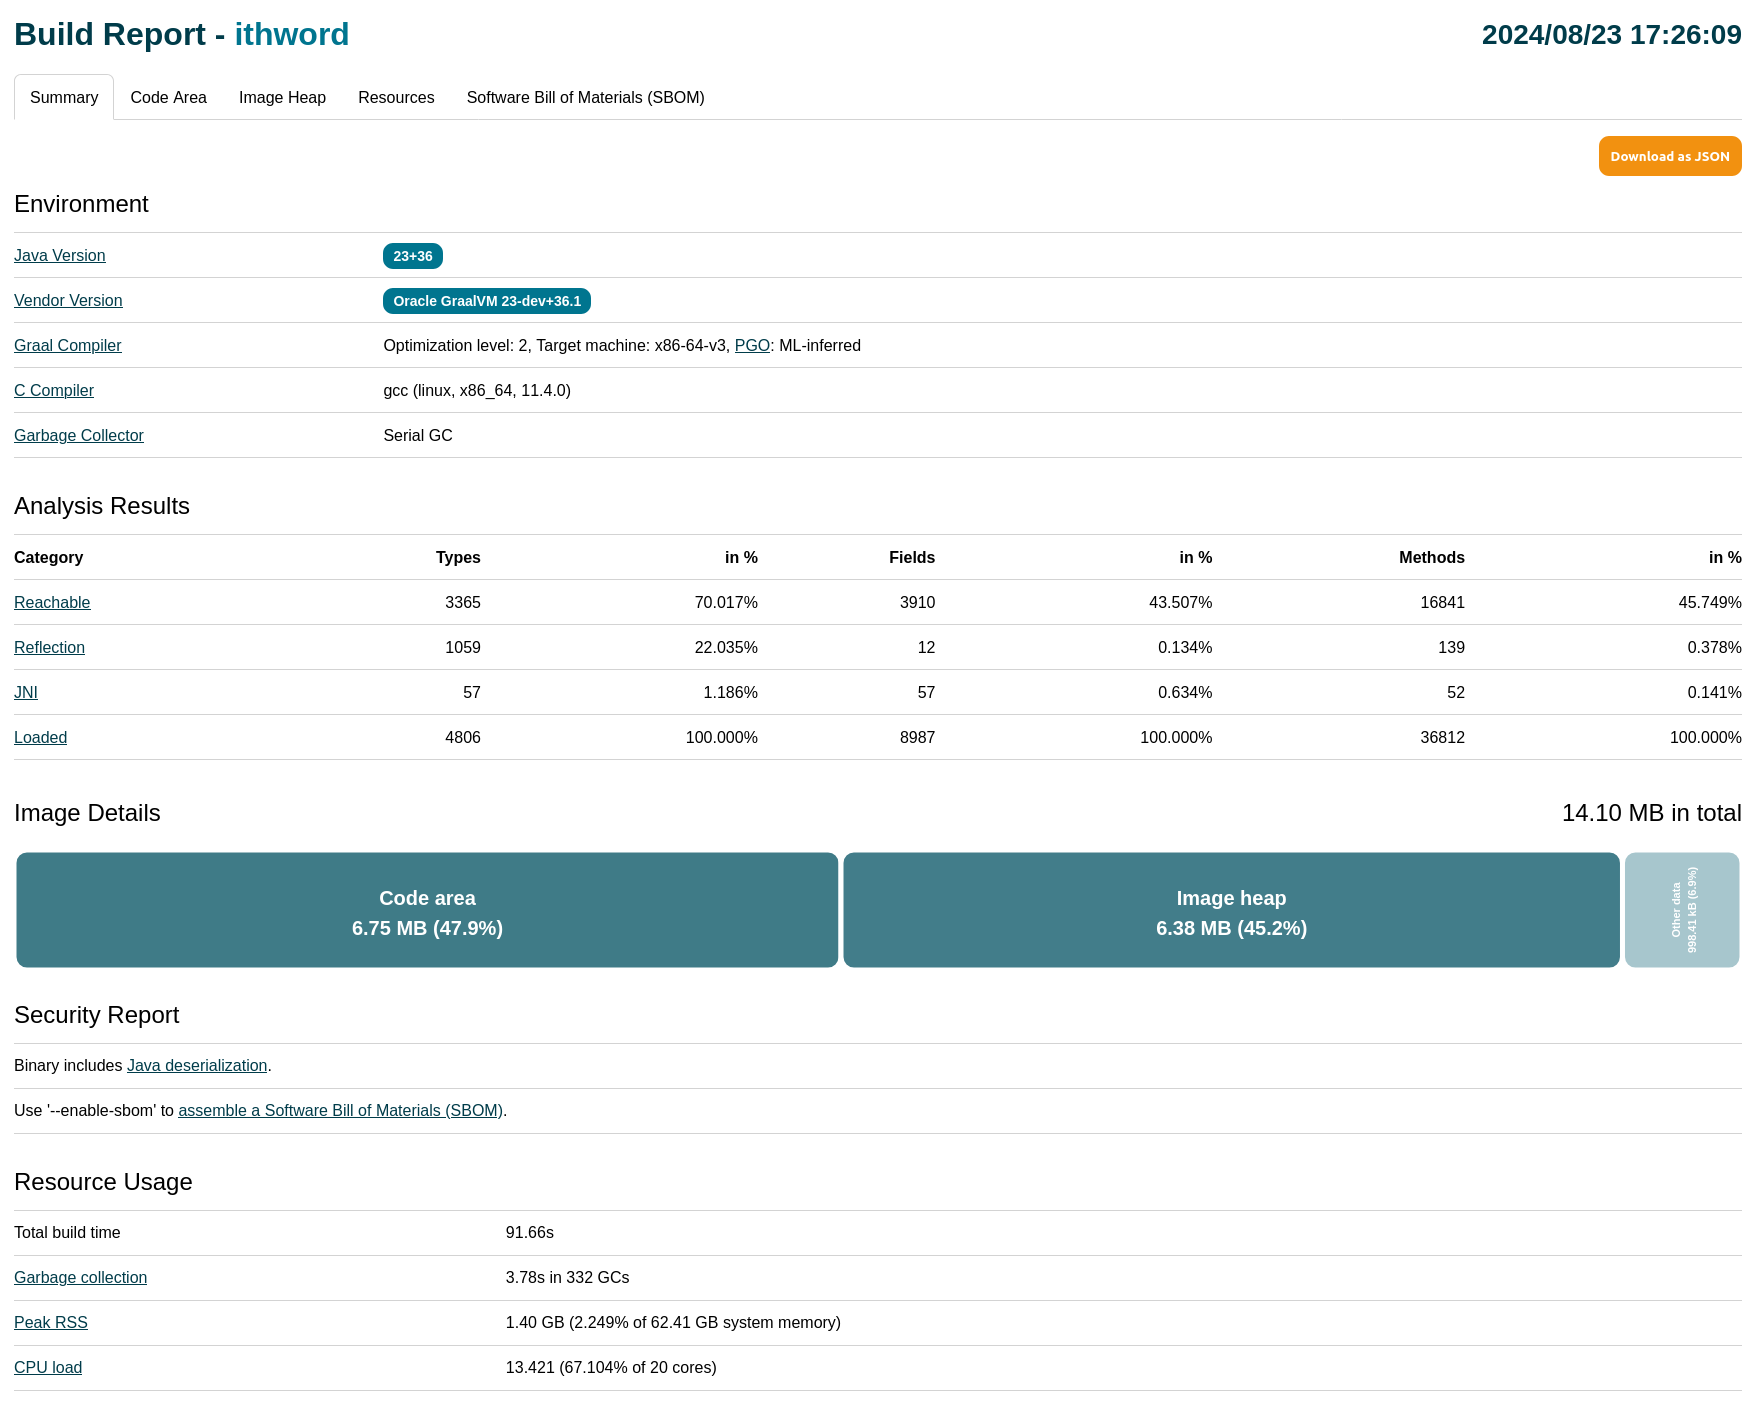Switch to the Code Area tab
The height and width of the screenshot is (1411, 1760).
[x=168, y=97]
